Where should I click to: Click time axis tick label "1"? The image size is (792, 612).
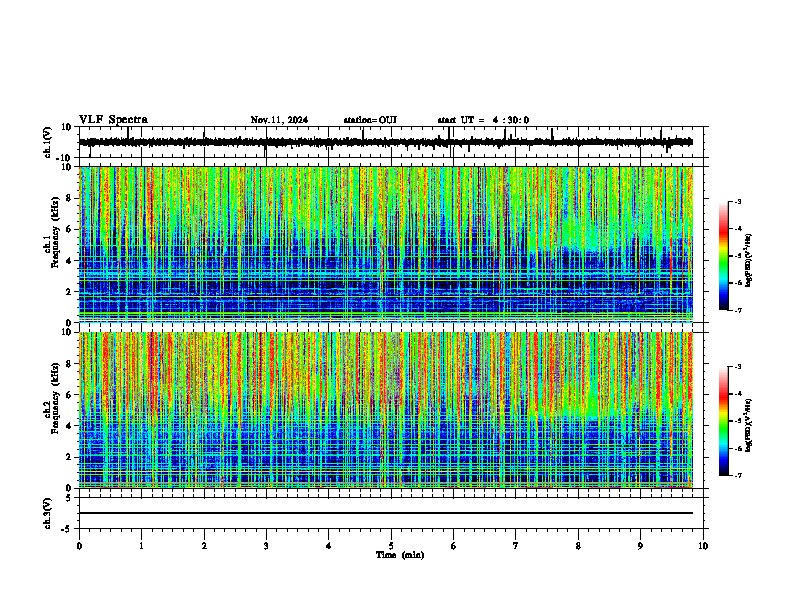[x=141, y=546]
